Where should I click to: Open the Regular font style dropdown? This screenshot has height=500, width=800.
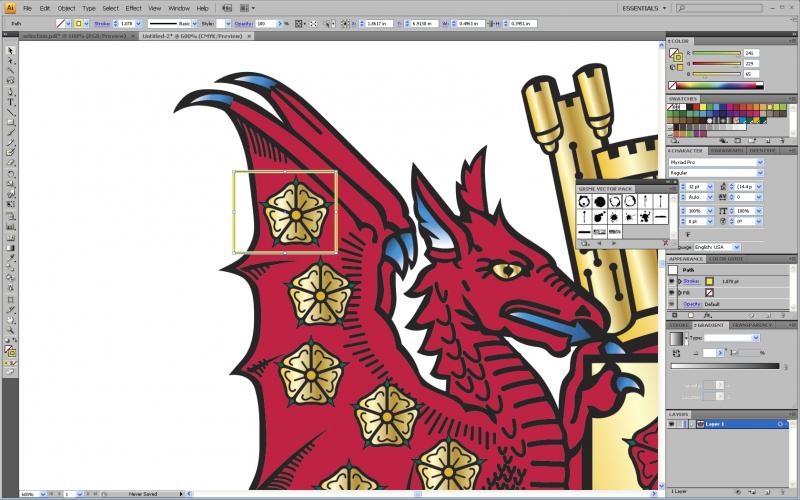[760, 173]
